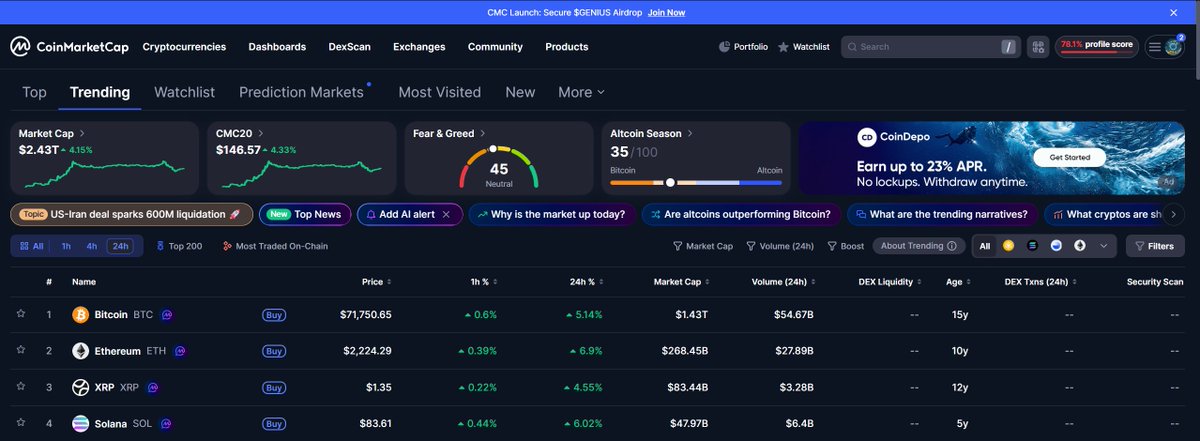Open the Portfolio pie-chart link
This screenshot has height=441, width=1200.
743,47
